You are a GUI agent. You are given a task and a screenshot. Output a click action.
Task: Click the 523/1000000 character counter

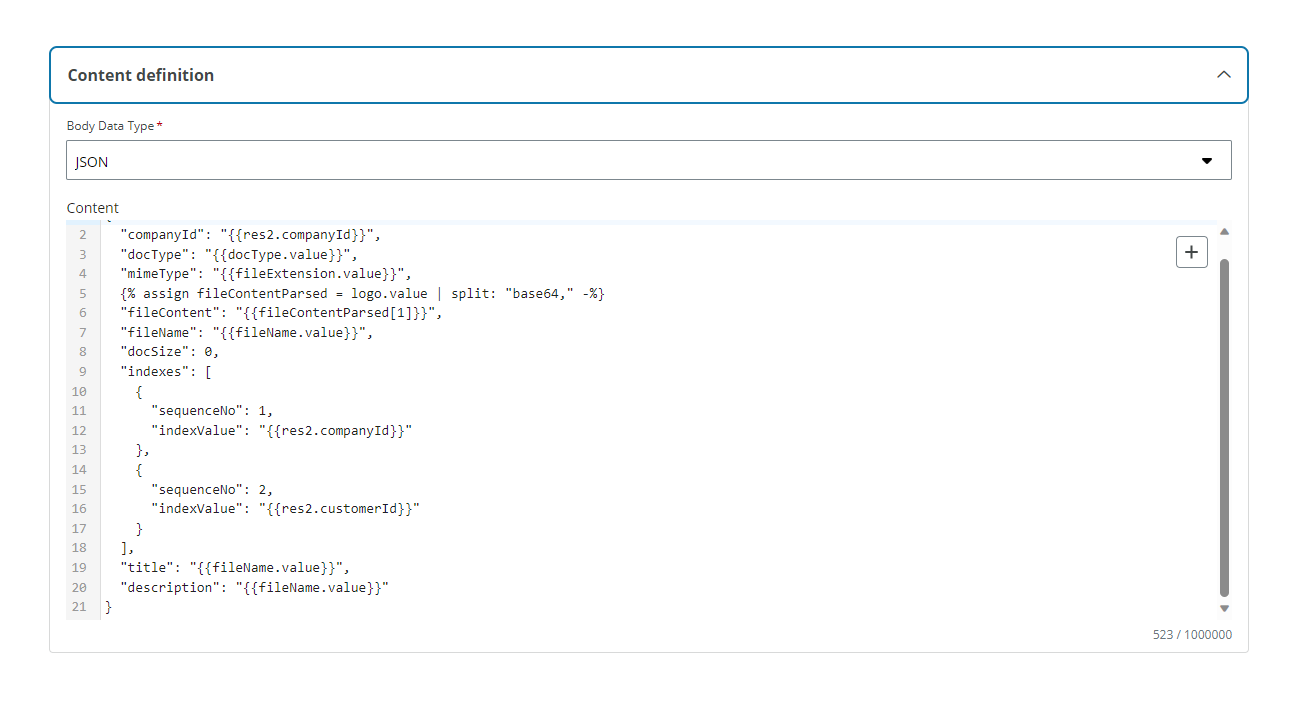tap(1192, 634)
